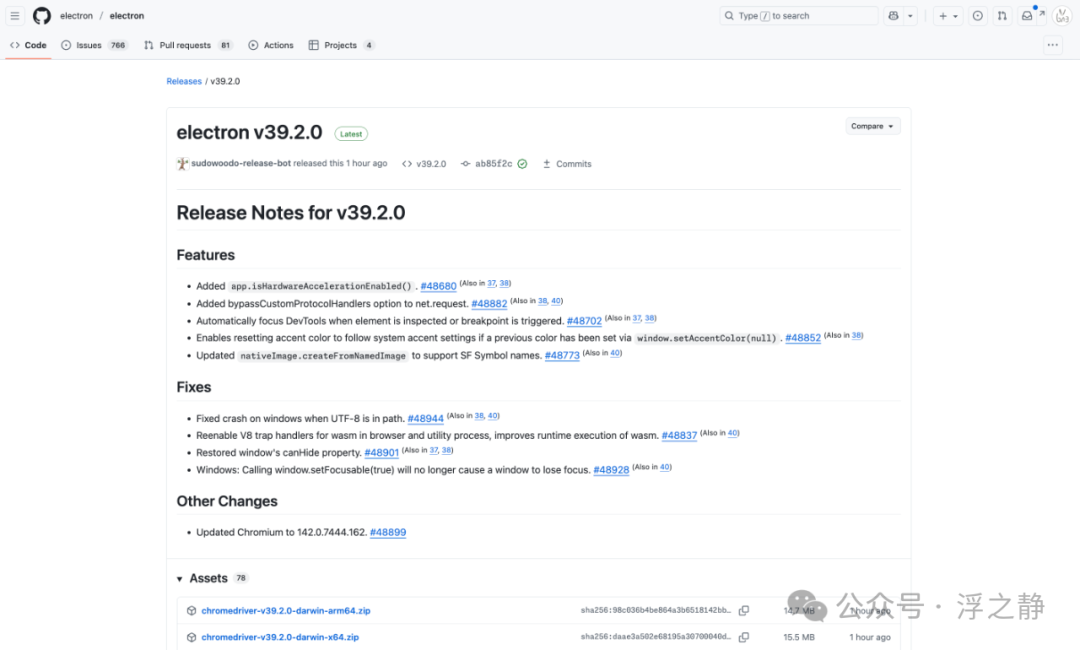Open your issues icon in header

coord(977,15)
